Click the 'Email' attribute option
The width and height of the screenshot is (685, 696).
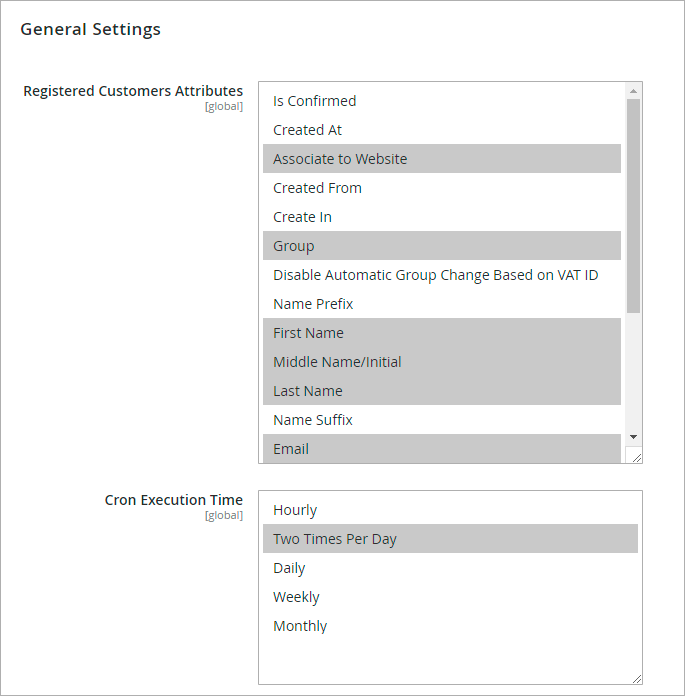click(x=291, y=449)
